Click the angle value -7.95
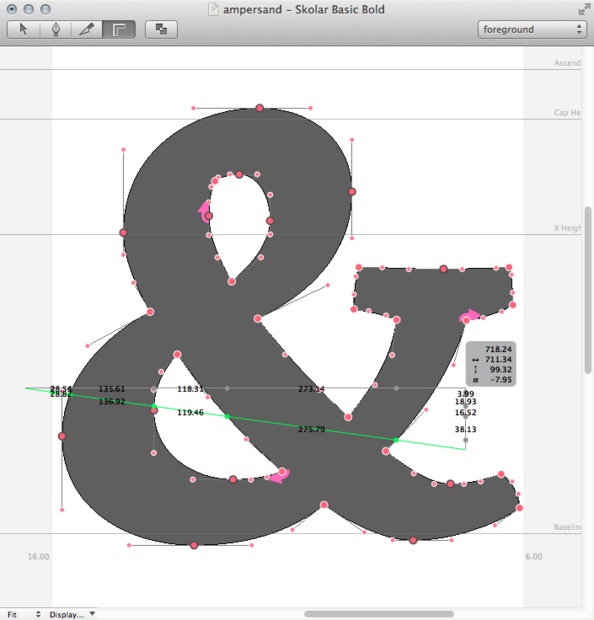Viewport: 594px width, 620px height. click(500, 380)
